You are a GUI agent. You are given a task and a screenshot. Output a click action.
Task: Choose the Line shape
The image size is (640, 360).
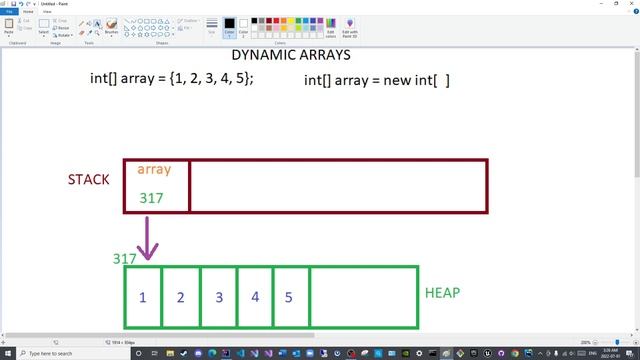point(127,21)
